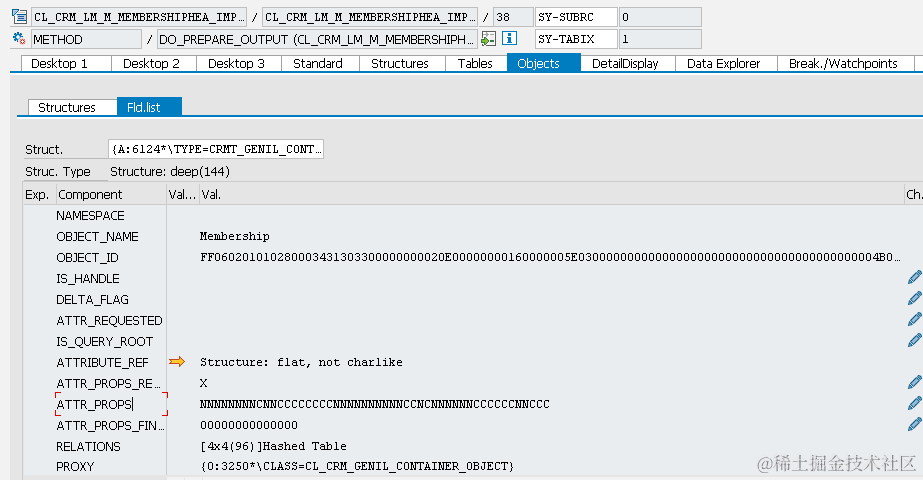Viewport: 923px width, 480px height.
Task: Select the IS_QUERY_ROOT component
Action: (x=105, y=342)
